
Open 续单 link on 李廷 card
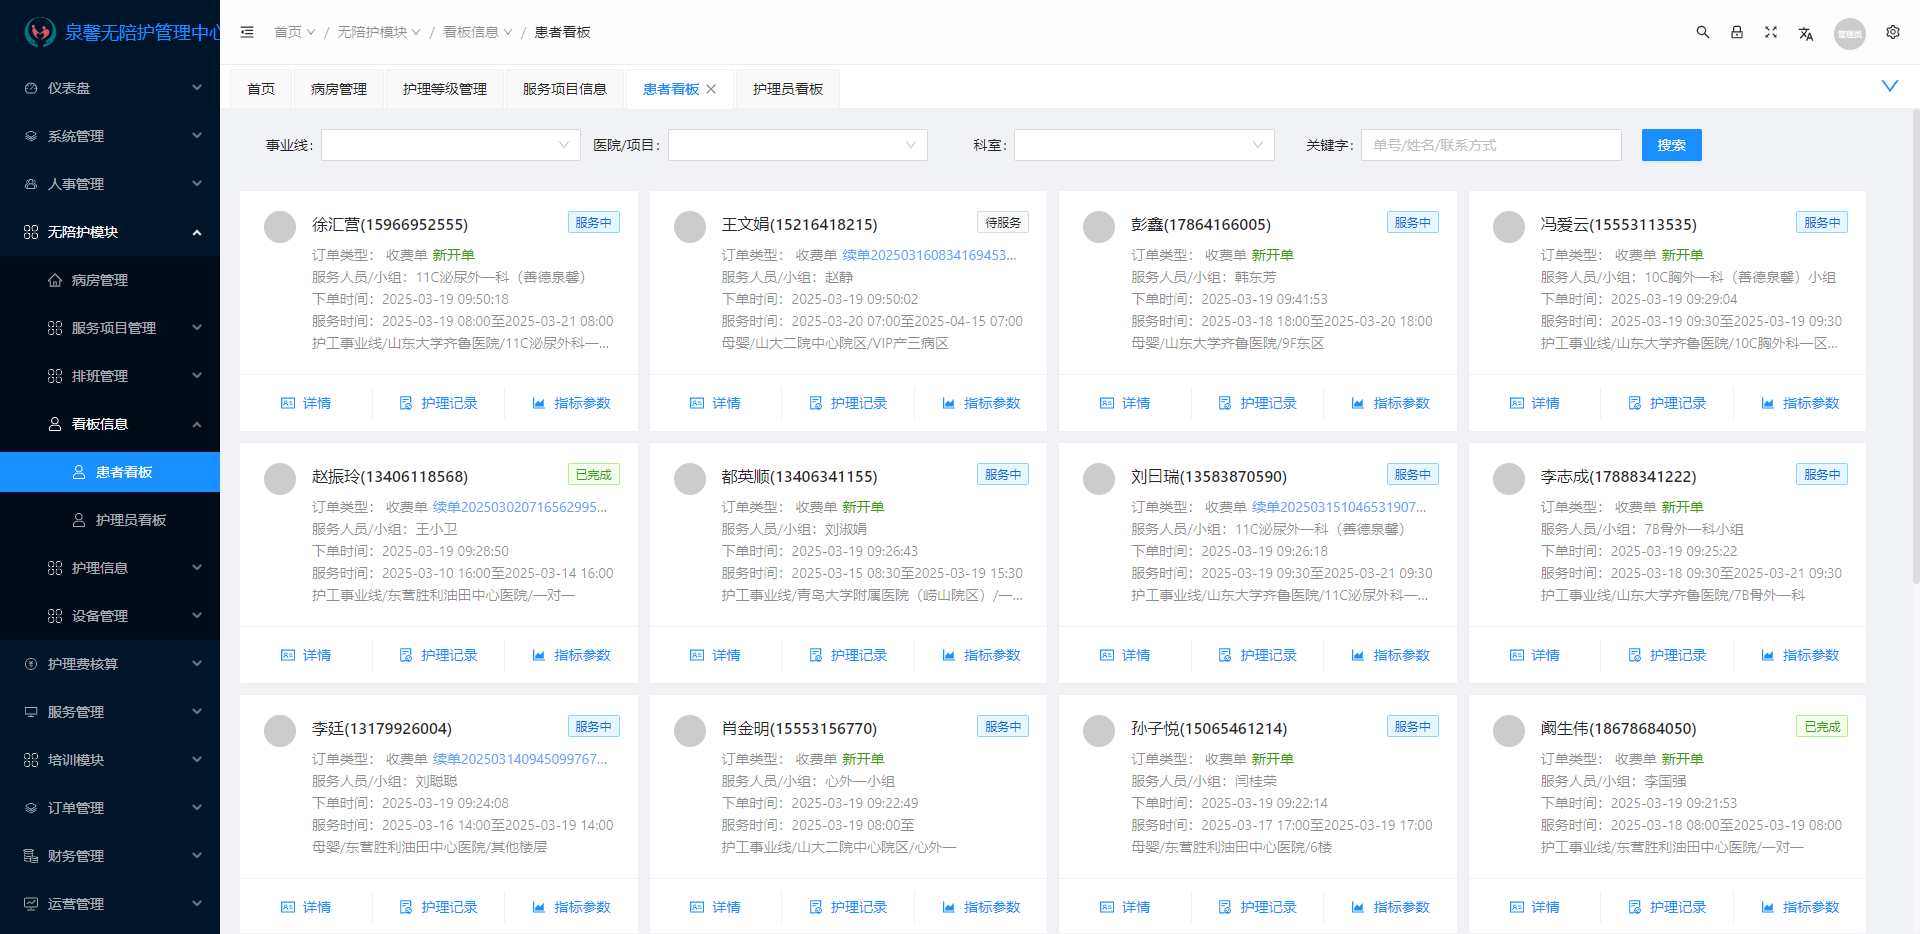pos(520,759)
